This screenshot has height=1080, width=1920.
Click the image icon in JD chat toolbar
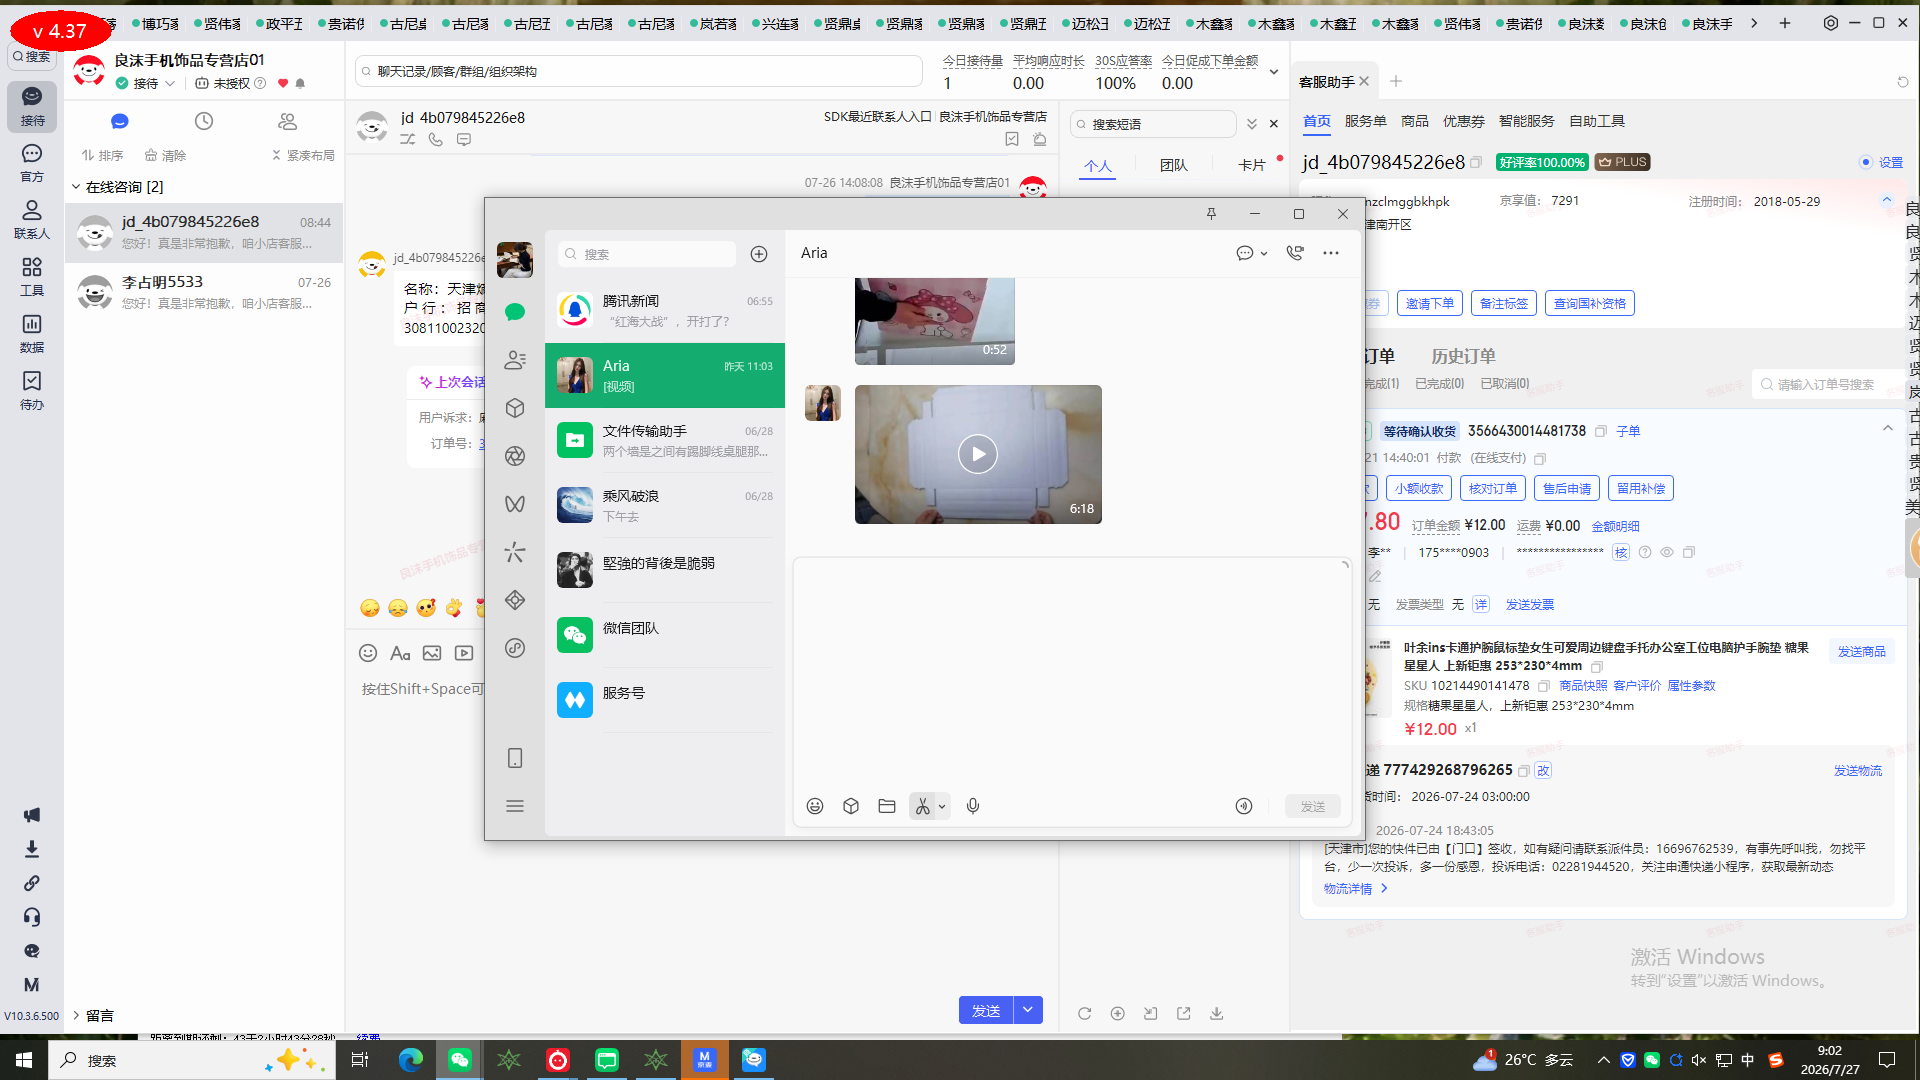coord(432,653)
